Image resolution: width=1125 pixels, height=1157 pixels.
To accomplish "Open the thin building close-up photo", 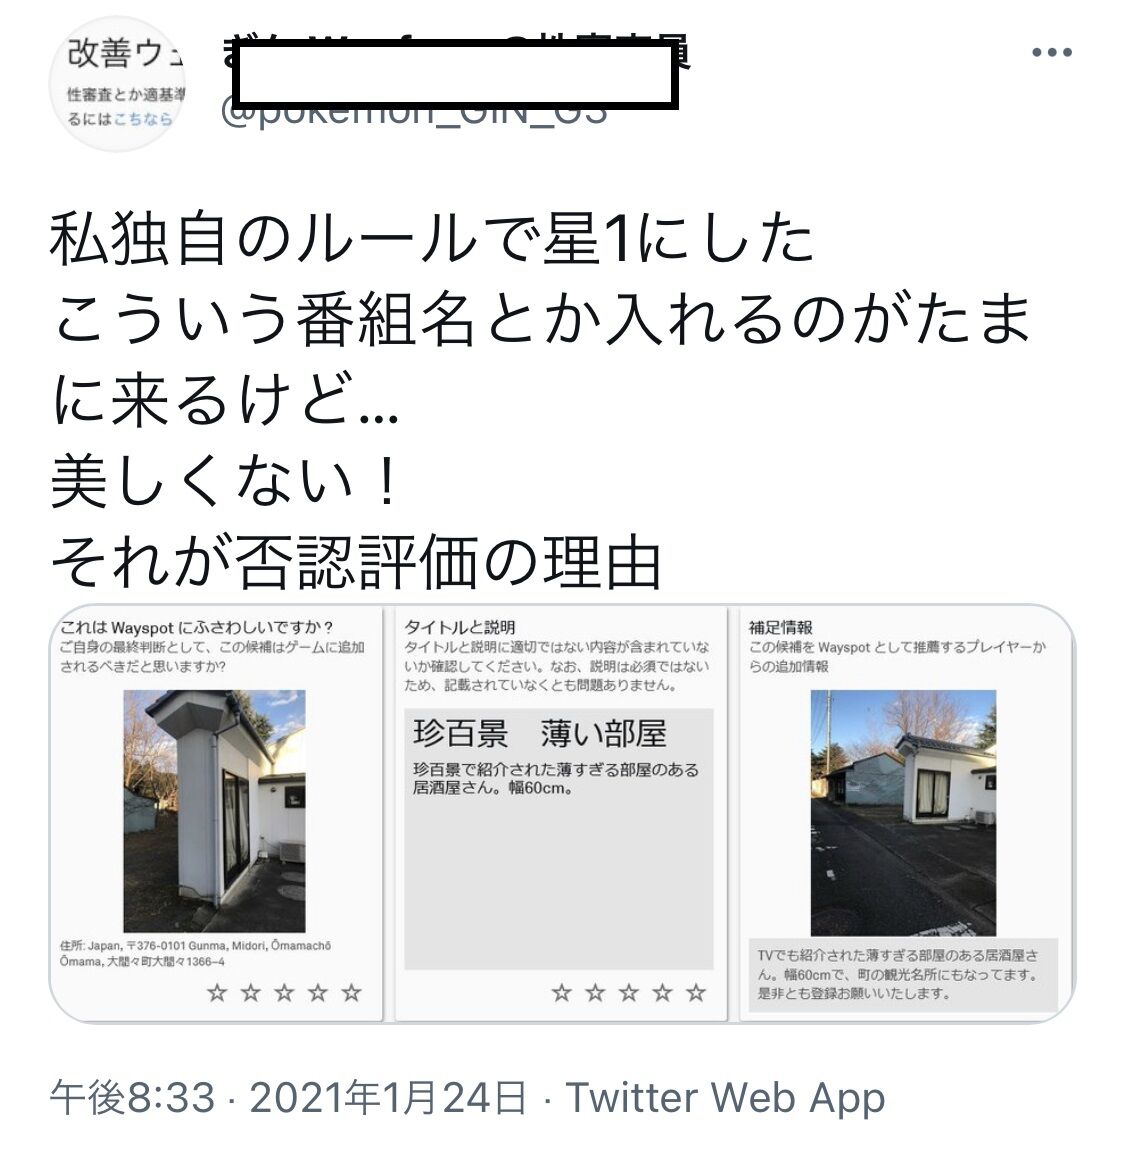I will pos(214,811).
